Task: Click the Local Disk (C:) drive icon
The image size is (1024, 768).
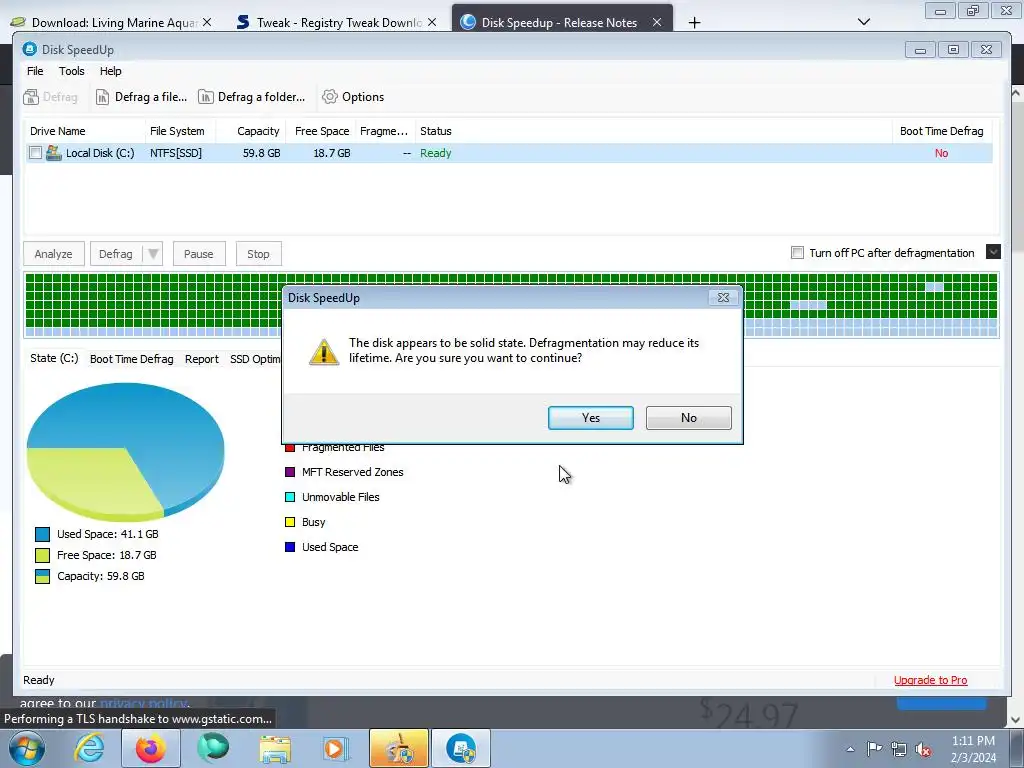Action: [54, 153]
